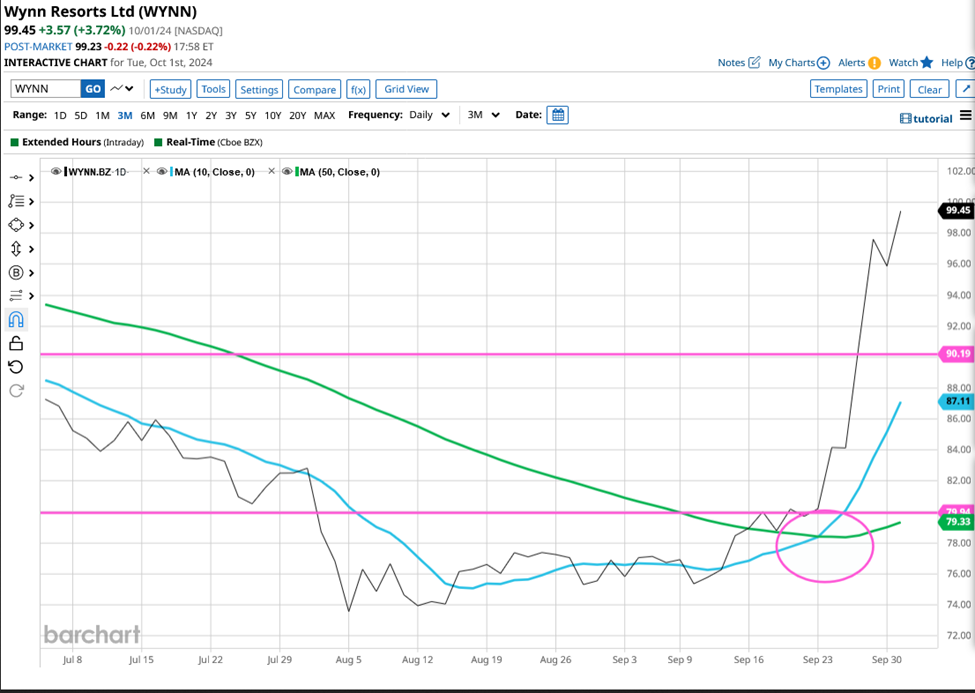Viewport: 975px width, 693px height.
Task: Select the 6M range option
Action: click(x=147, y=115)
